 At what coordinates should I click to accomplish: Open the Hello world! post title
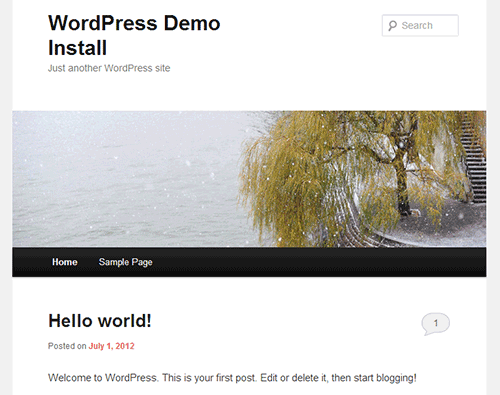(100, 321)
